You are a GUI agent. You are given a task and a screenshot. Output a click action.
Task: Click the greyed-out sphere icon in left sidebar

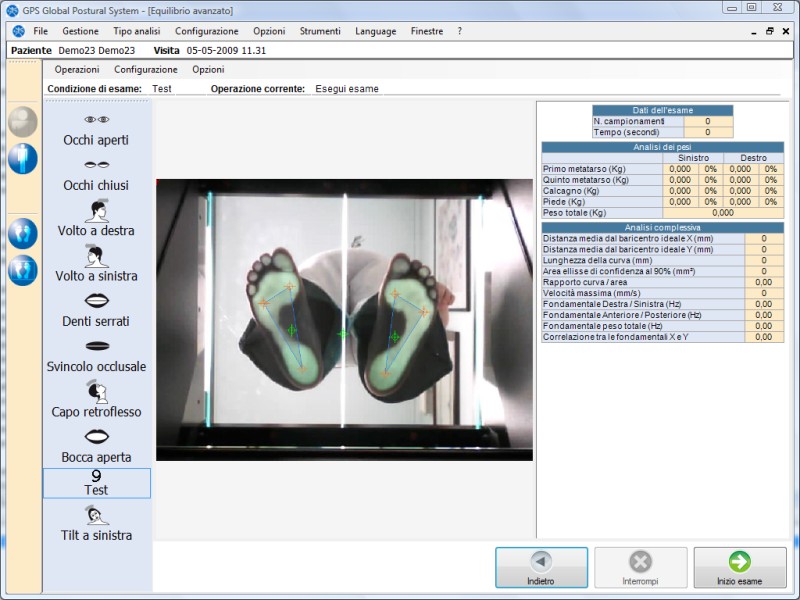[22, 121]
